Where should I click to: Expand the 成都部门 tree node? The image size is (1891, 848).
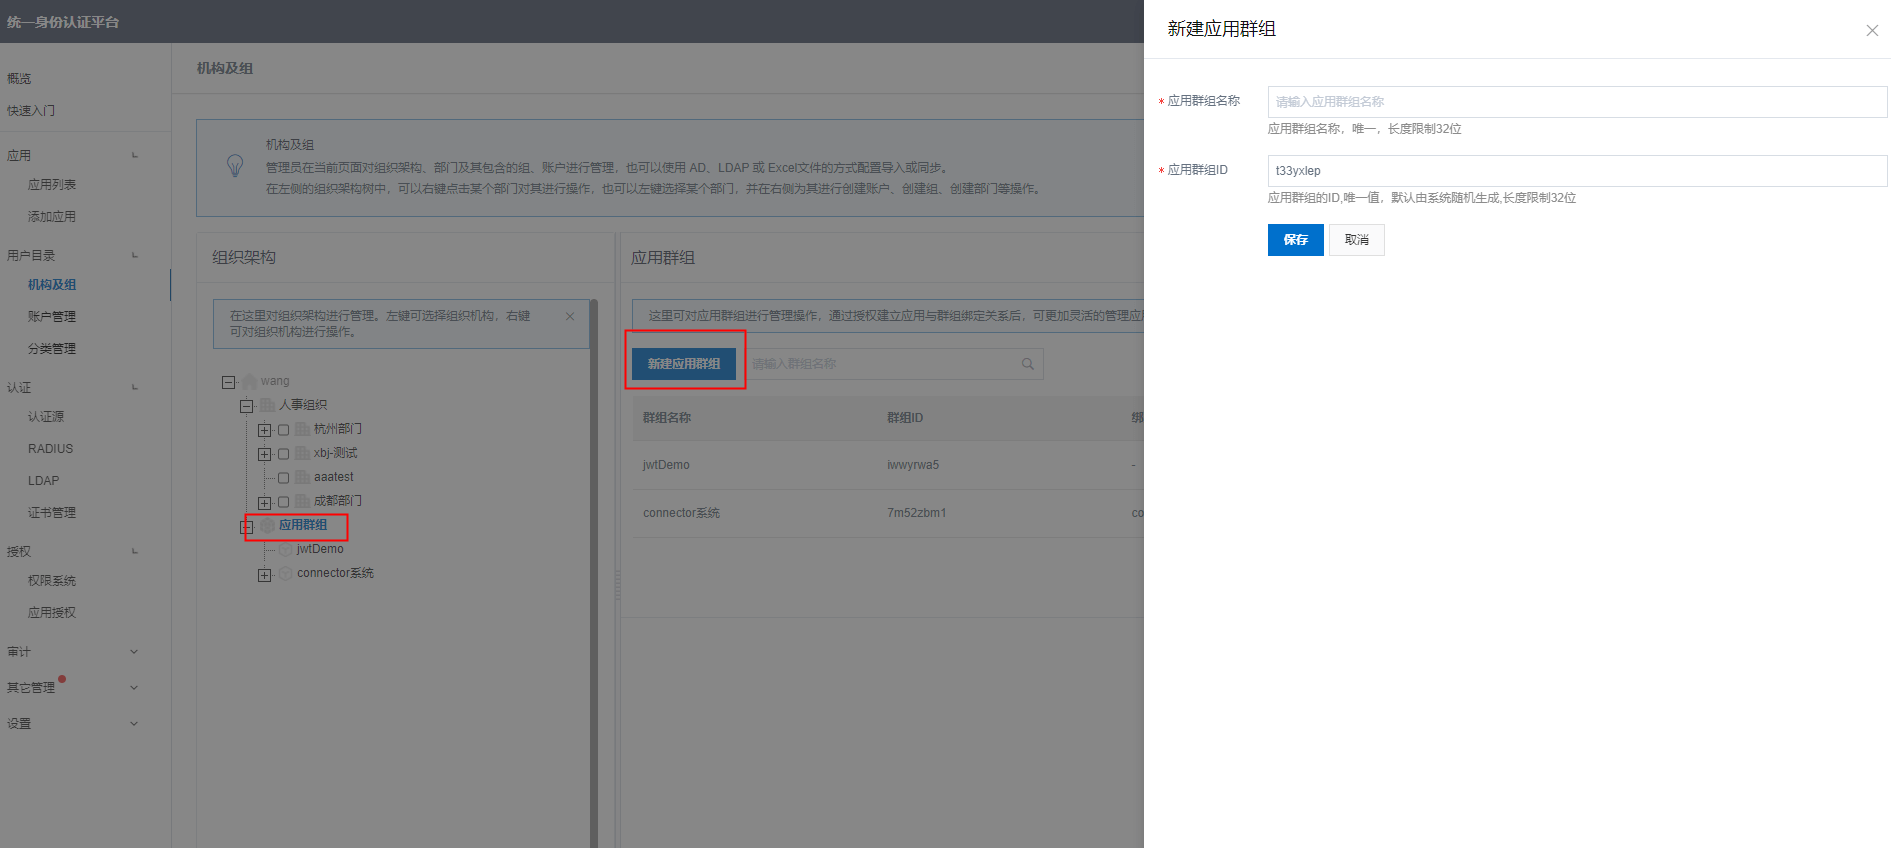coord(264,502)
